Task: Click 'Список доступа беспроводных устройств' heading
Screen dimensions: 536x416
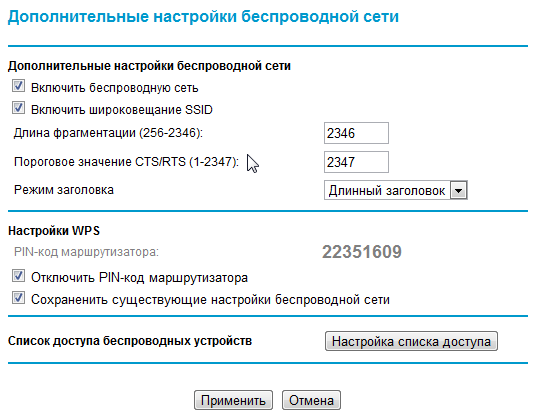Action: click(130, 341)
